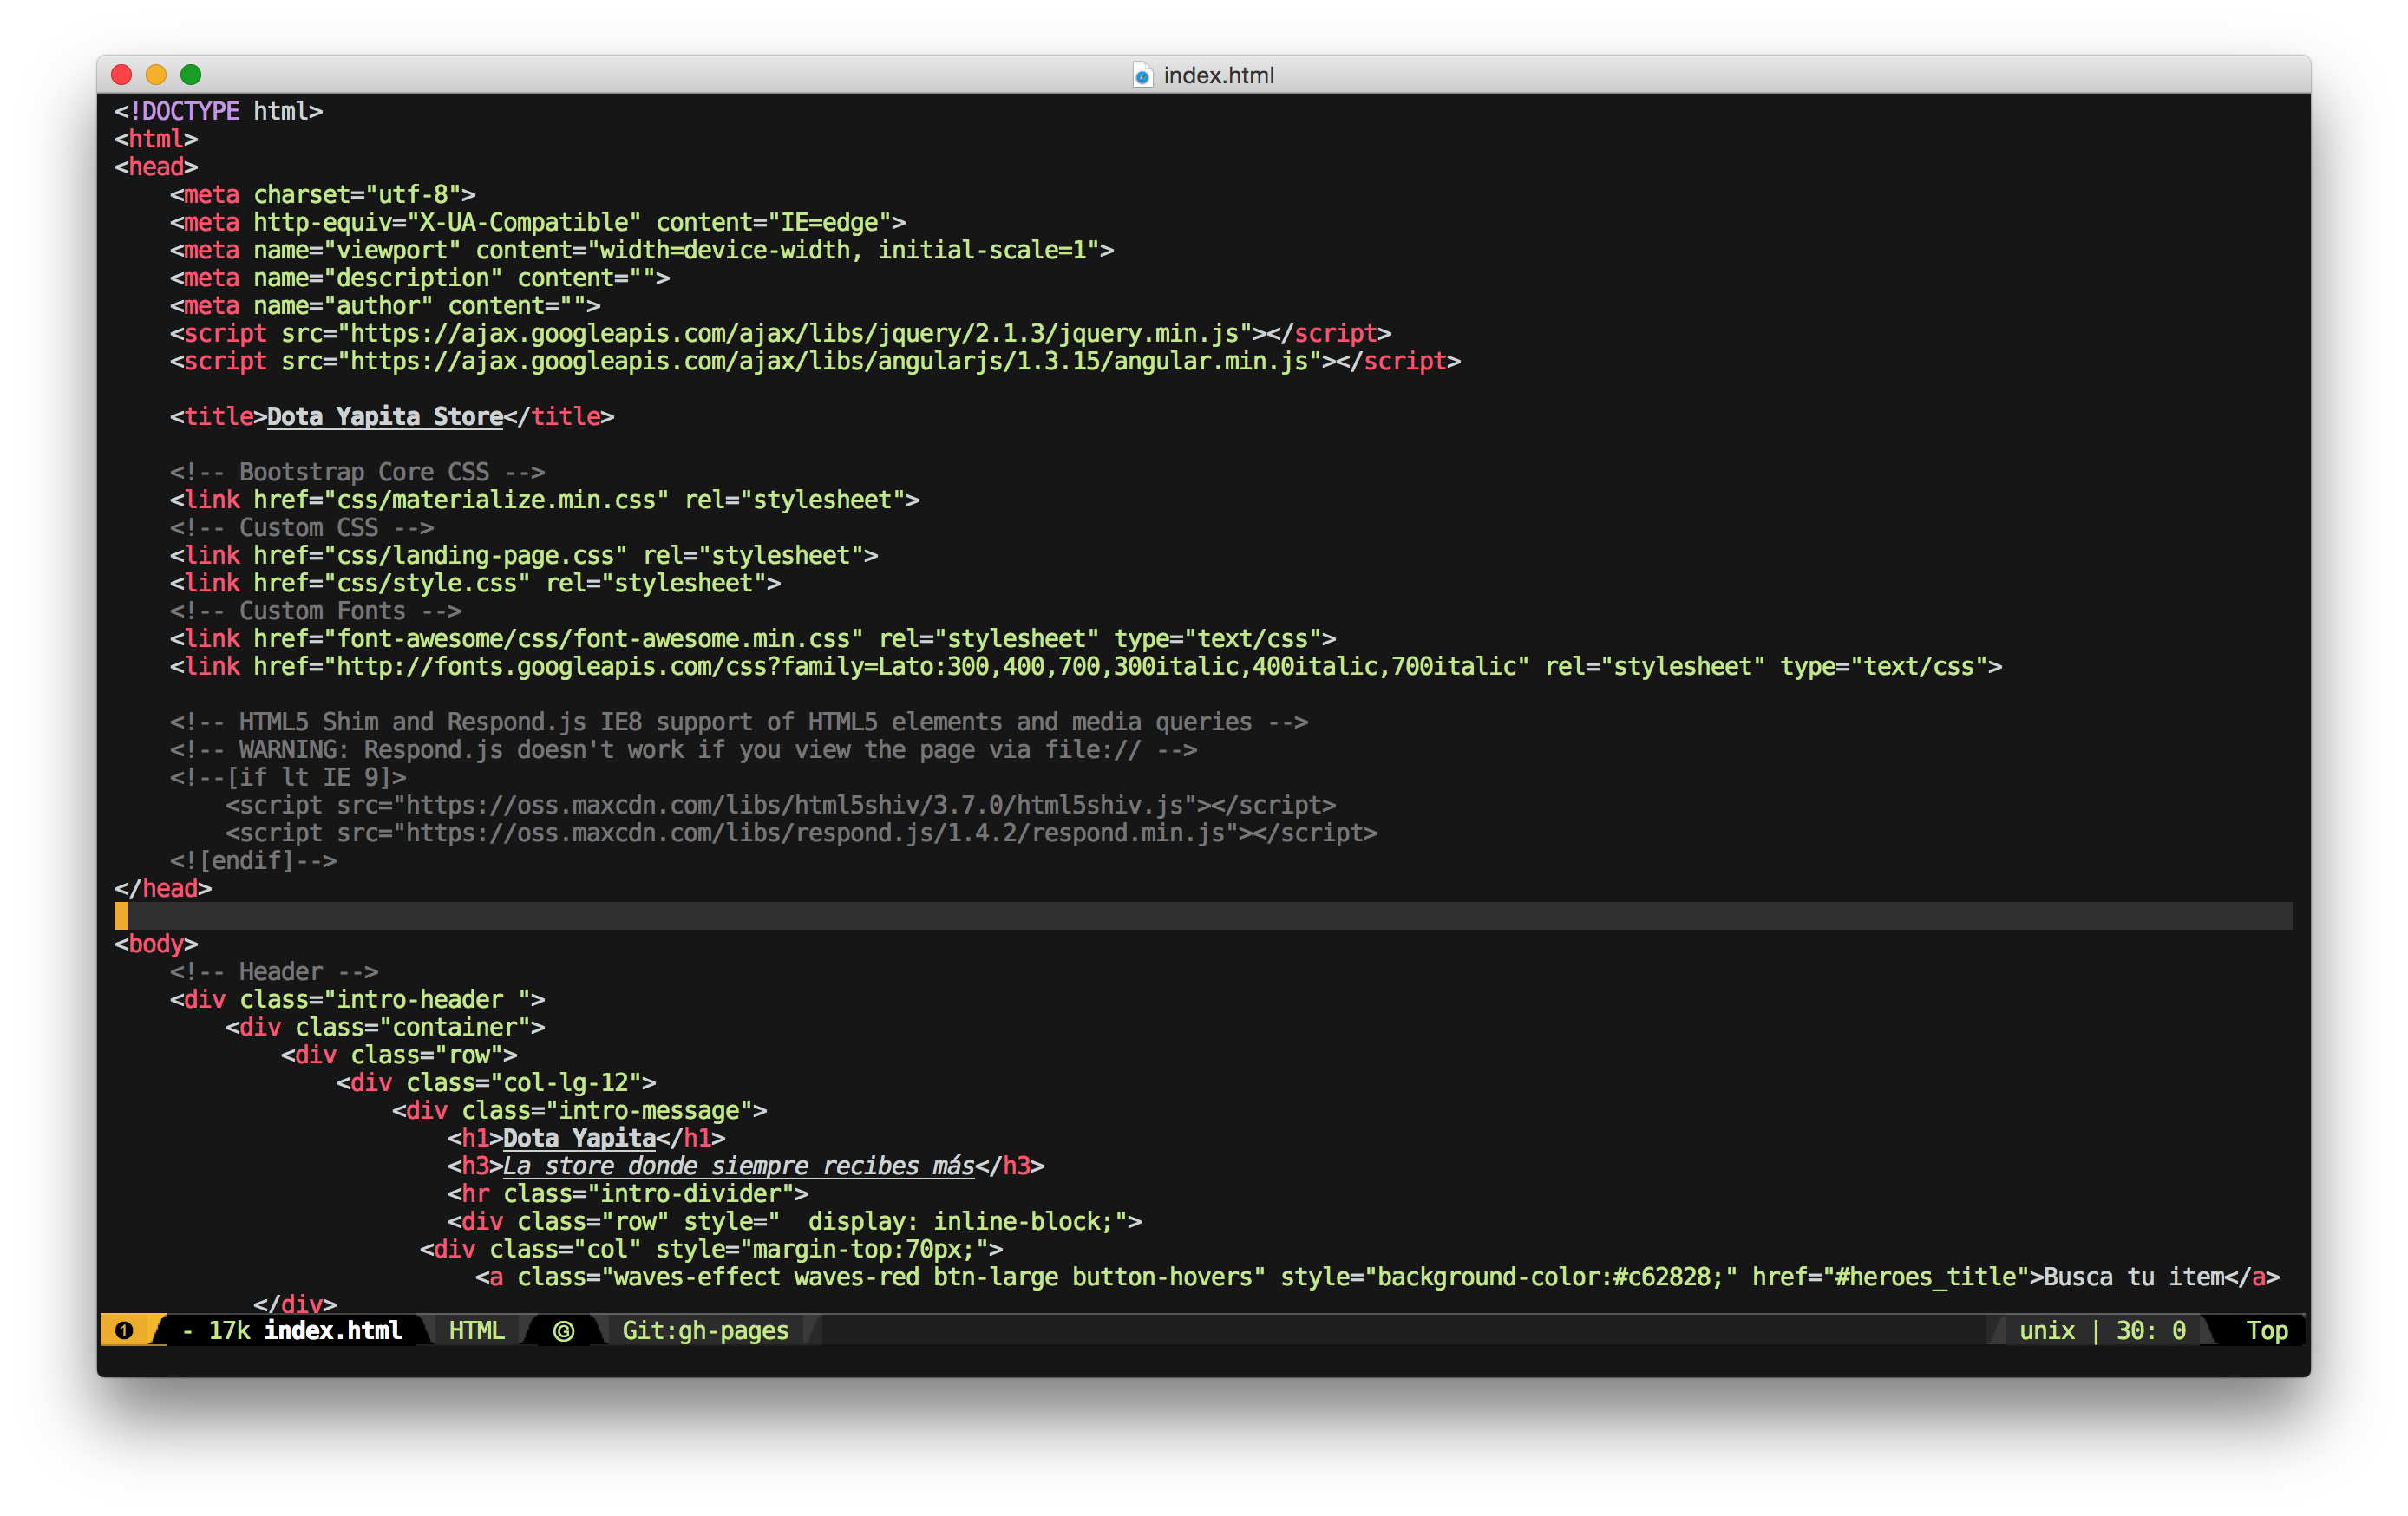The width and height of the screenshot is (2408, 1516).
Task: Click the index.html buffer name in modeline
Action: 333,1330
